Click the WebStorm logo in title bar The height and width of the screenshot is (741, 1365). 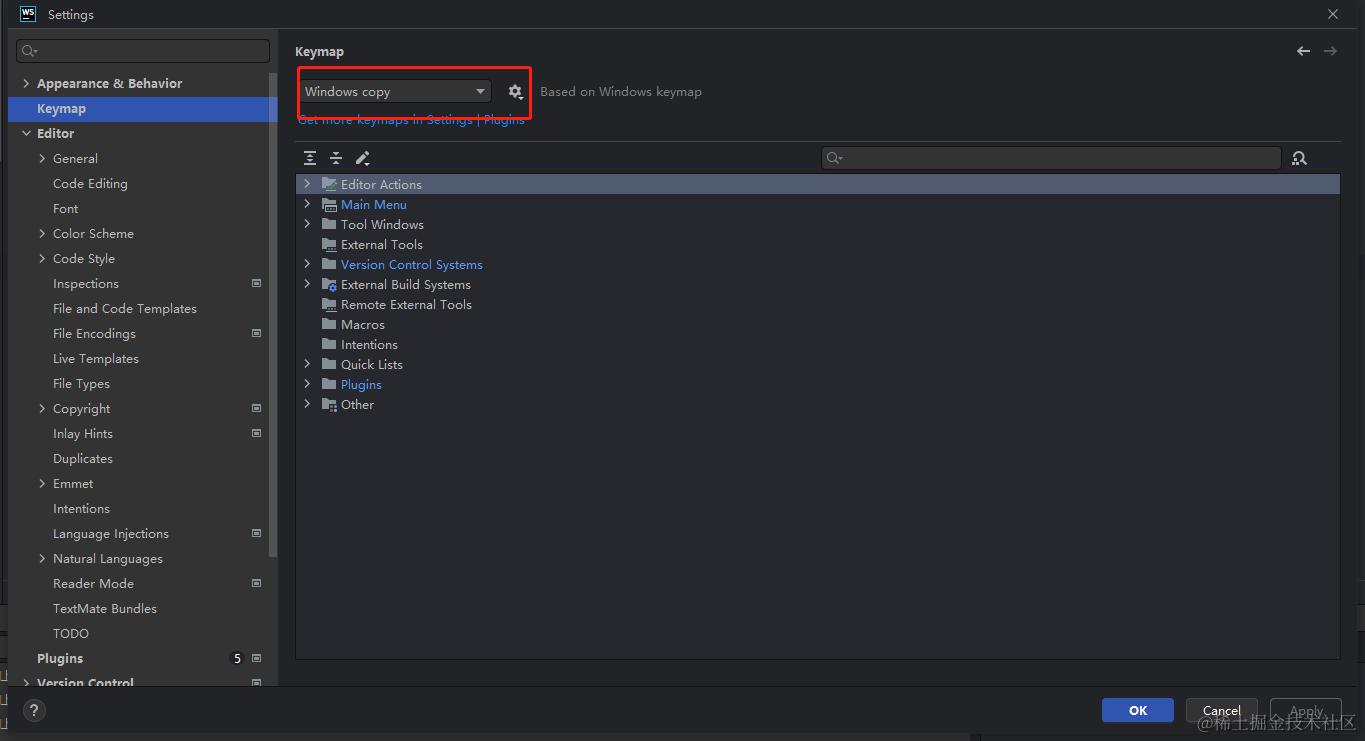pyautogui.click(x=28, y=14)
